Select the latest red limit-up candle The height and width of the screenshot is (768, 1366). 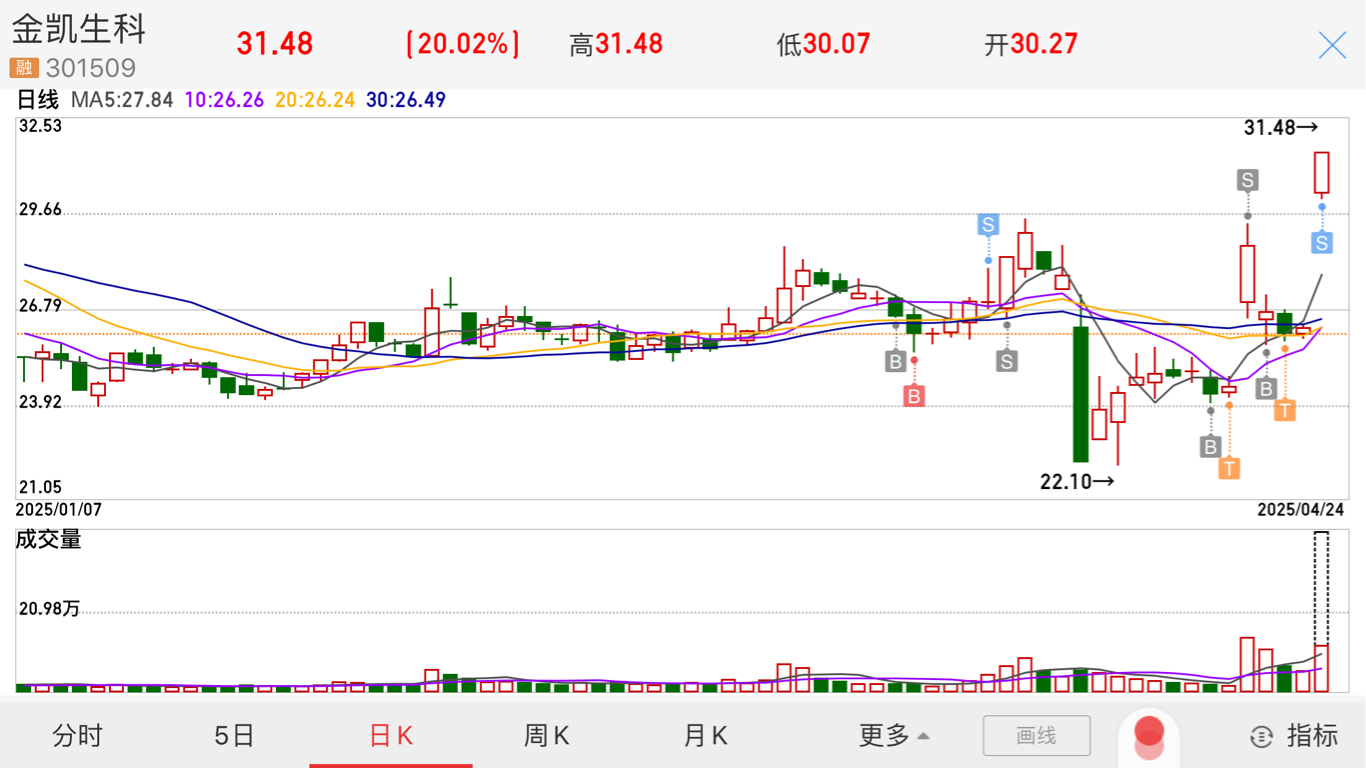[1322, 173]
